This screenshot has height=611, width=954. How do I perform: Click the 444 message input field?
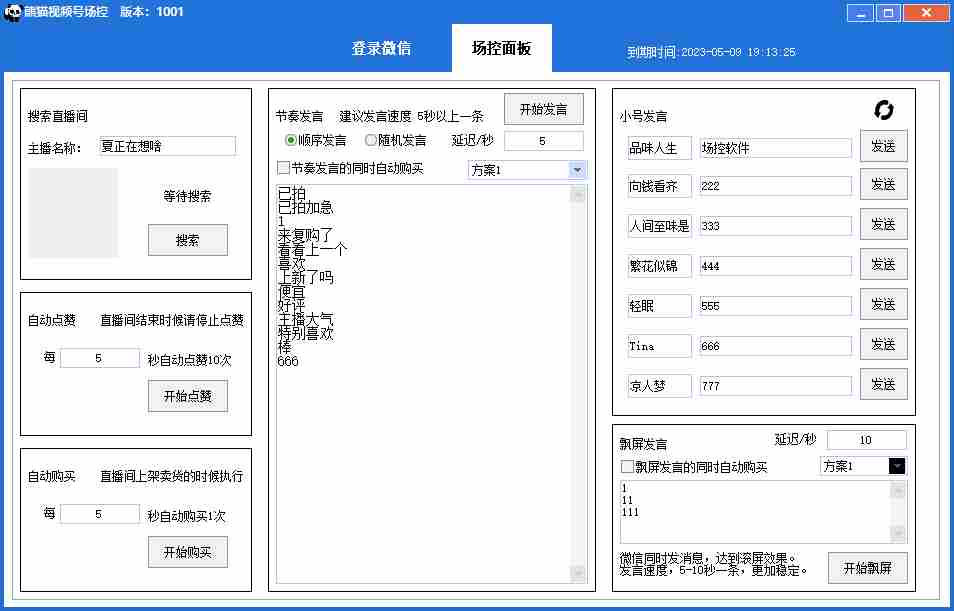776,266
